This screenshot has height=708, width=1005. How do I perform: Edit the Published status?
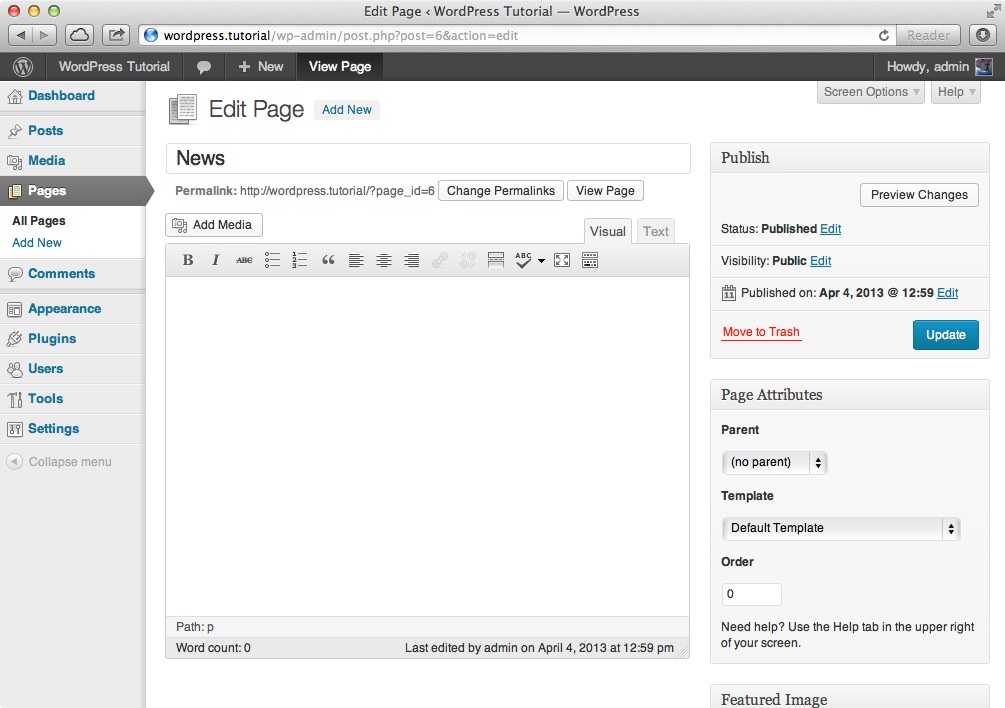coord(830,229)
